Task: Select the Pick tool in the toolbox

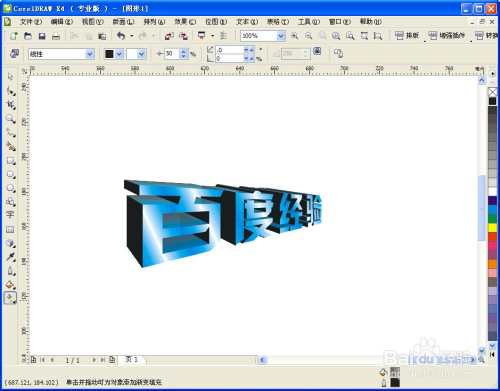Action: coord(10,77)
